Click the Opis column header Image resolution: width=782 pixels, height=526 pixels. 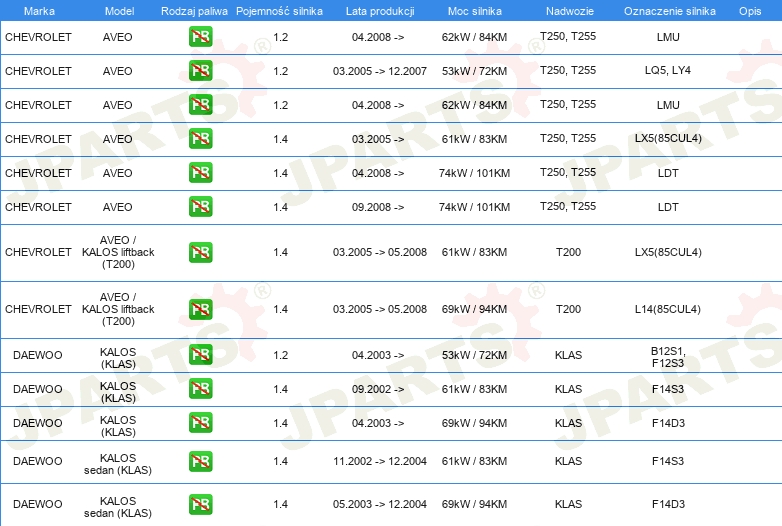[750, 11]
